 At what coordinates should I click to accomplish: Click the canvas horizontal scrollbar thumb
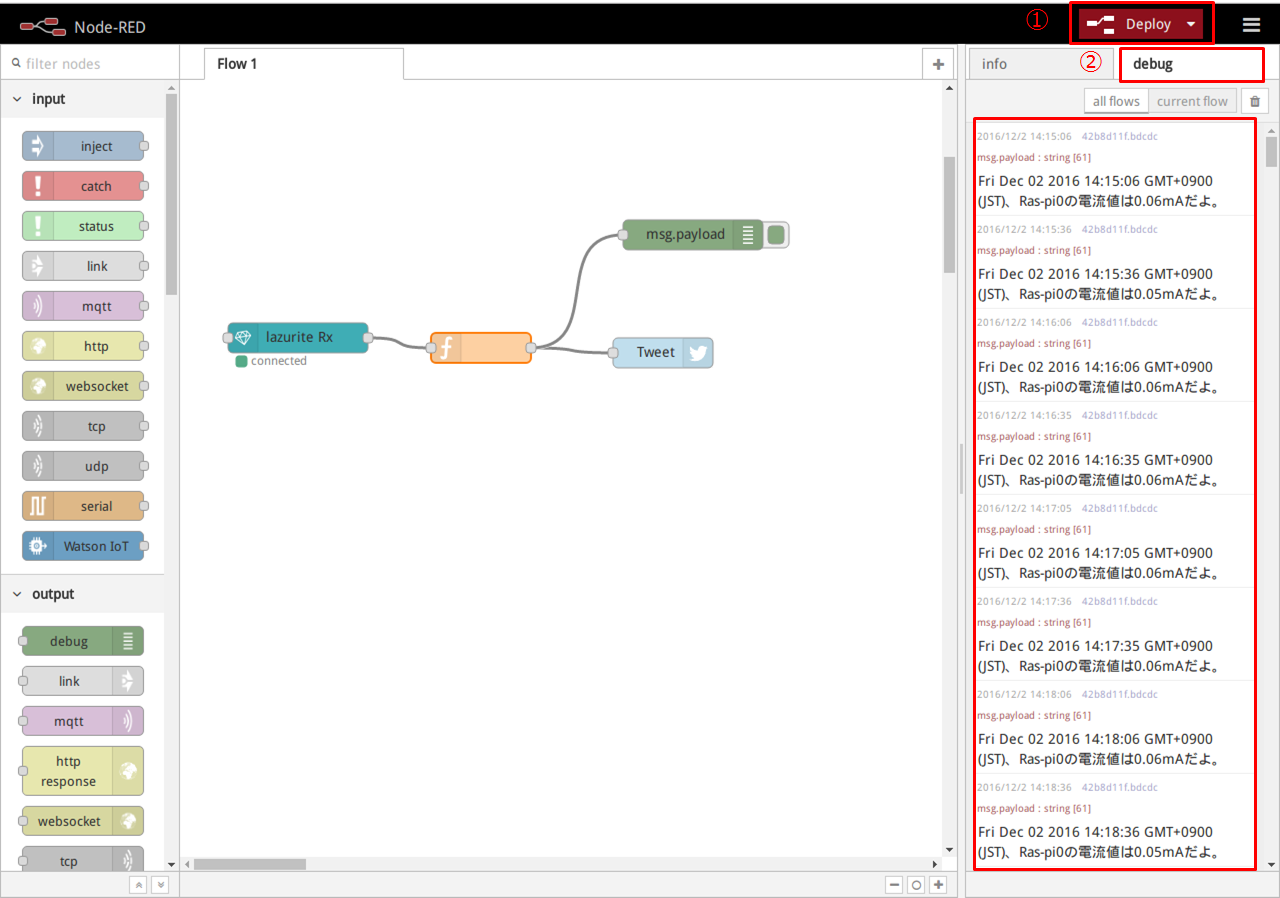pos(250,864)
